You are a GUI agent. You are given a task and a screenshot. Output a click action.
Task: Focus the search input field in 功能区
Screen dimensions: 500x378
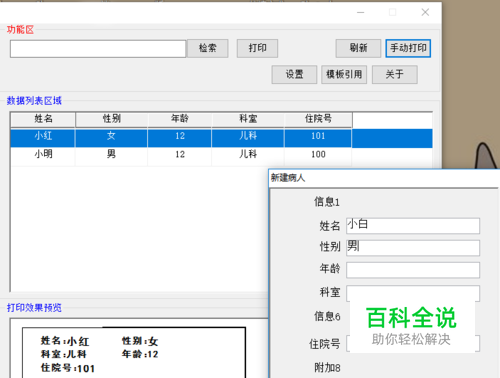click(98, 49)
